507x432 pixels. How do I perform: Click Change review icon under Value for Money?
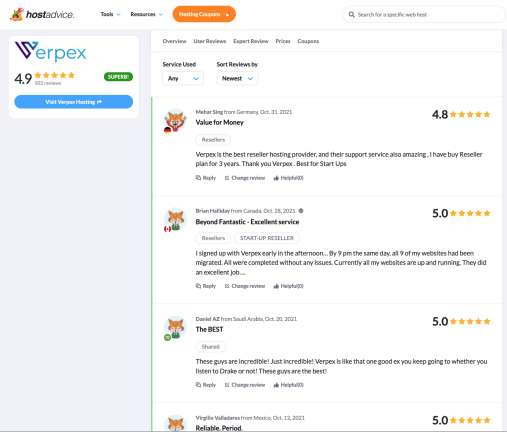(x=227, y=178)
